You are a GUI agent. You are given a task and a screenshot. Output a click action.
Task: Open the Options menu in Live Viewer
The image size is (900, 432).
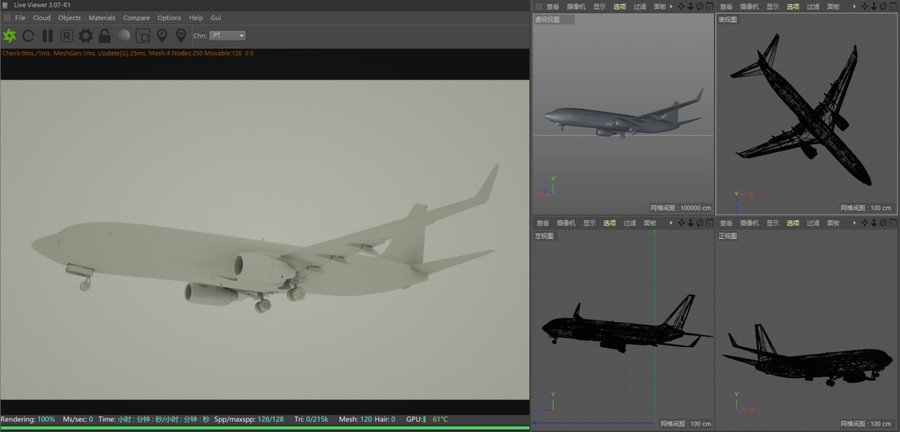pos(169,18)
